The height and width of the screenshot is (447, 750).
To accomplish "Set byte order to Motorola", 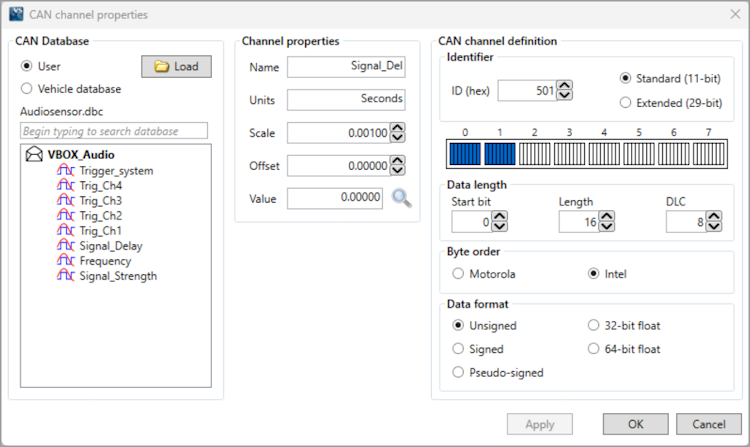I will [458, 273].
